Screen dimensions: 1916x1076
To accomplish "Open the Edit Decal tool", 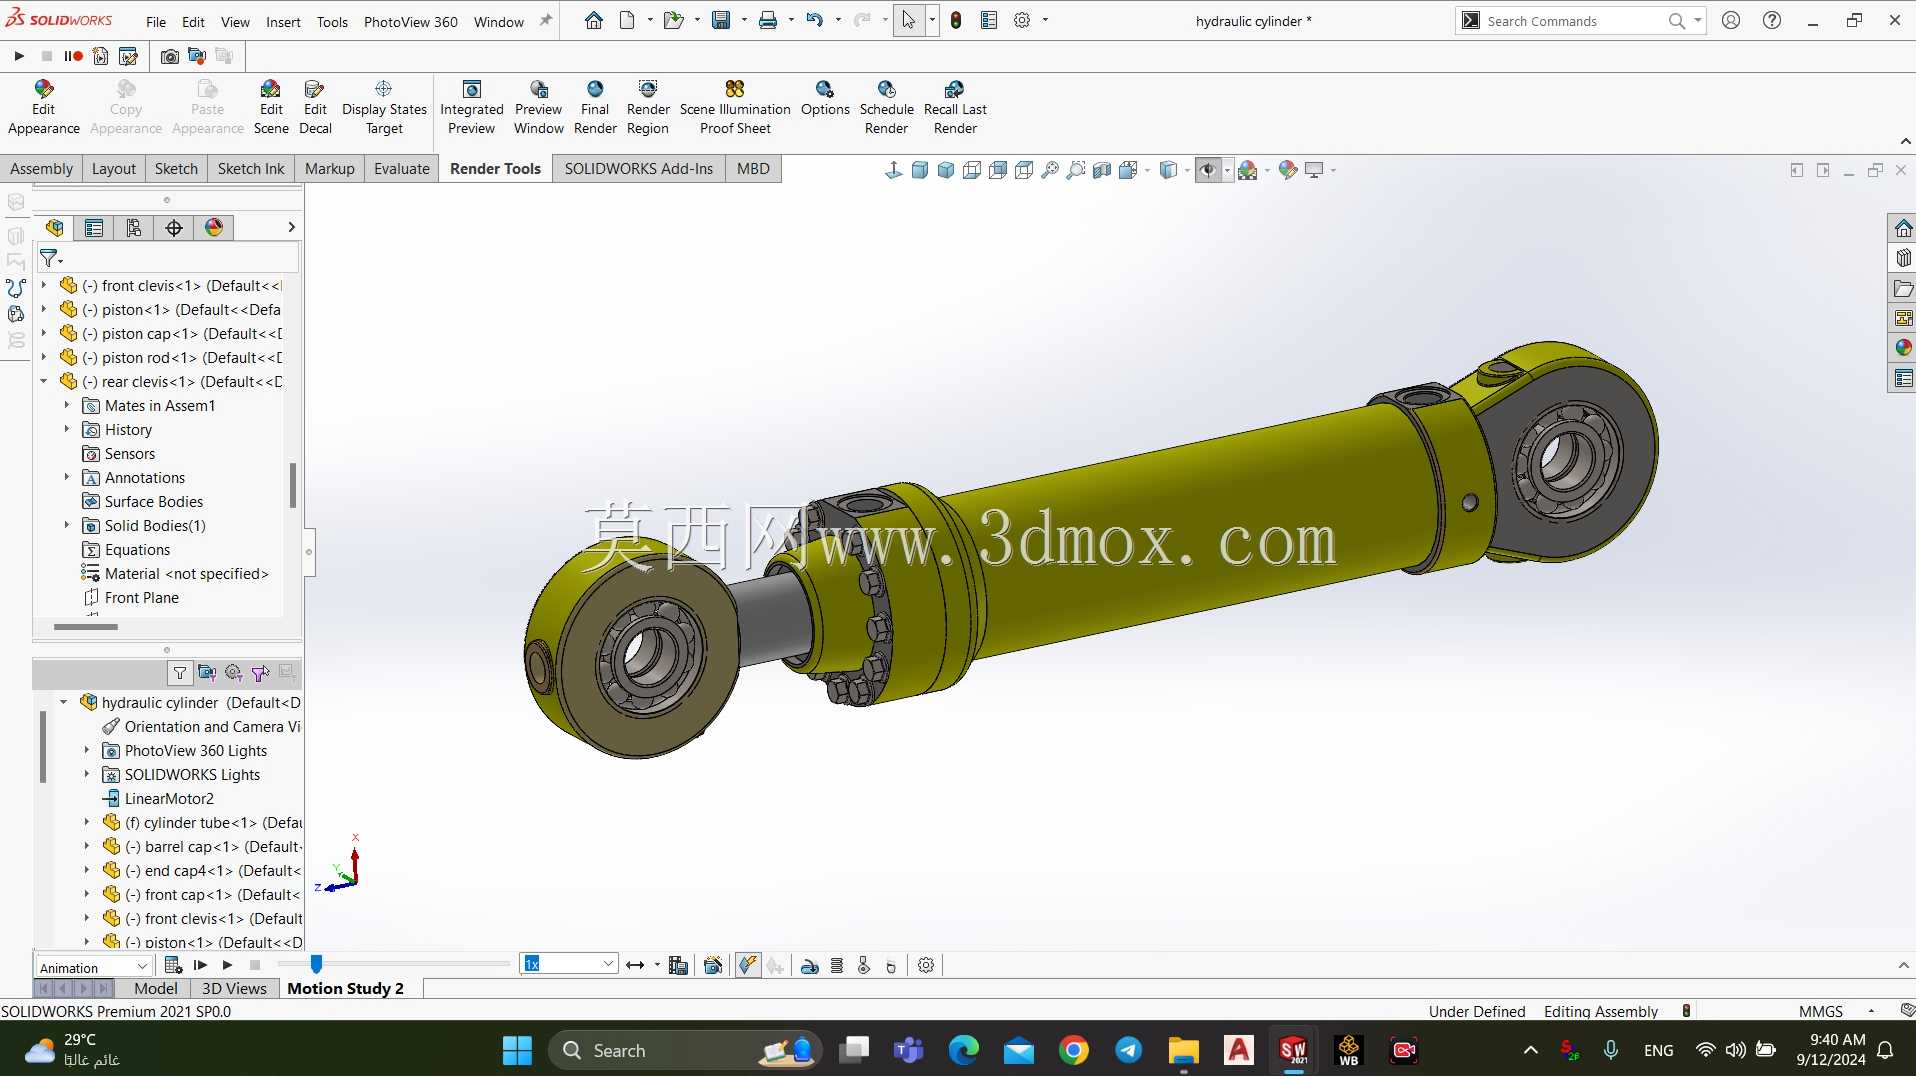I will [x=315, y=107].
